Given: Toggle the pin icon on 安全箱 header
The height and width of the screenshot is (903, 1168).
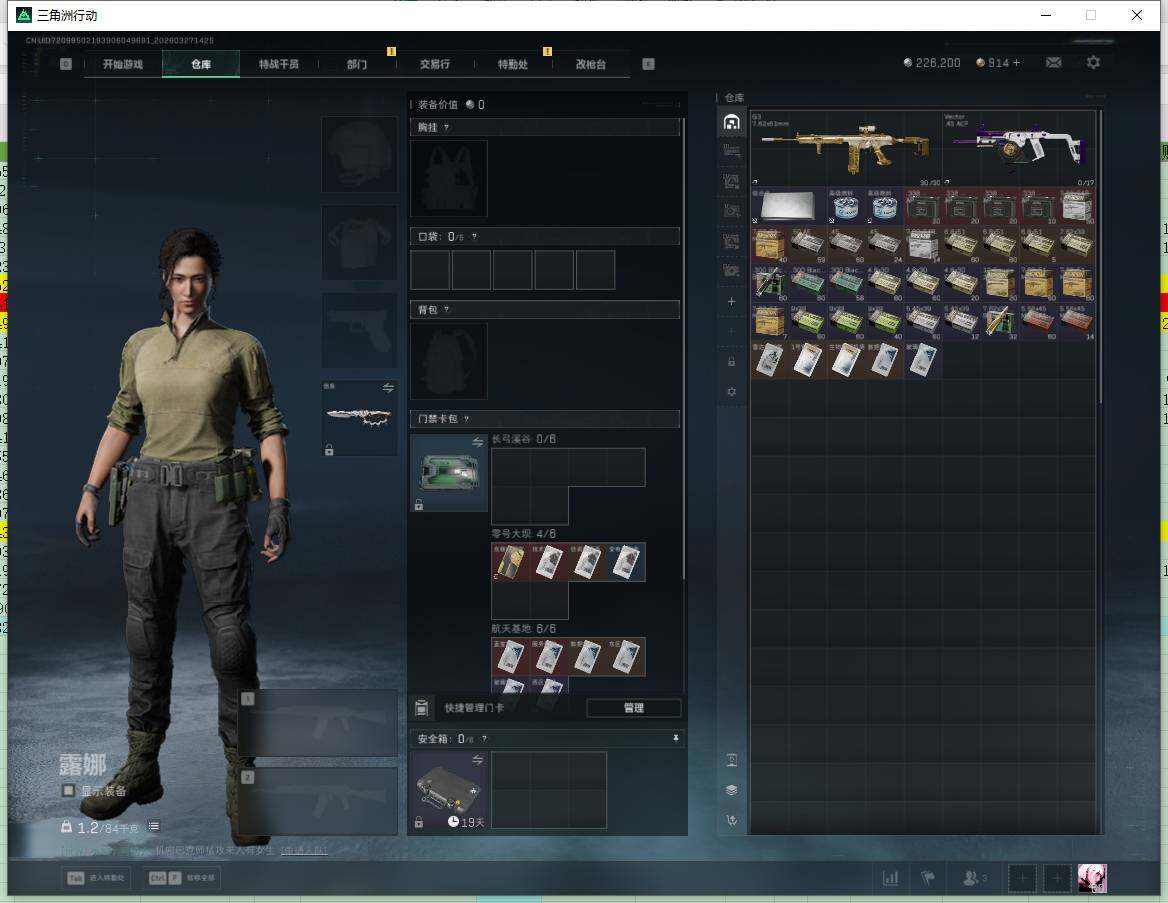Looking at the screenshot, I should [676, 738].
